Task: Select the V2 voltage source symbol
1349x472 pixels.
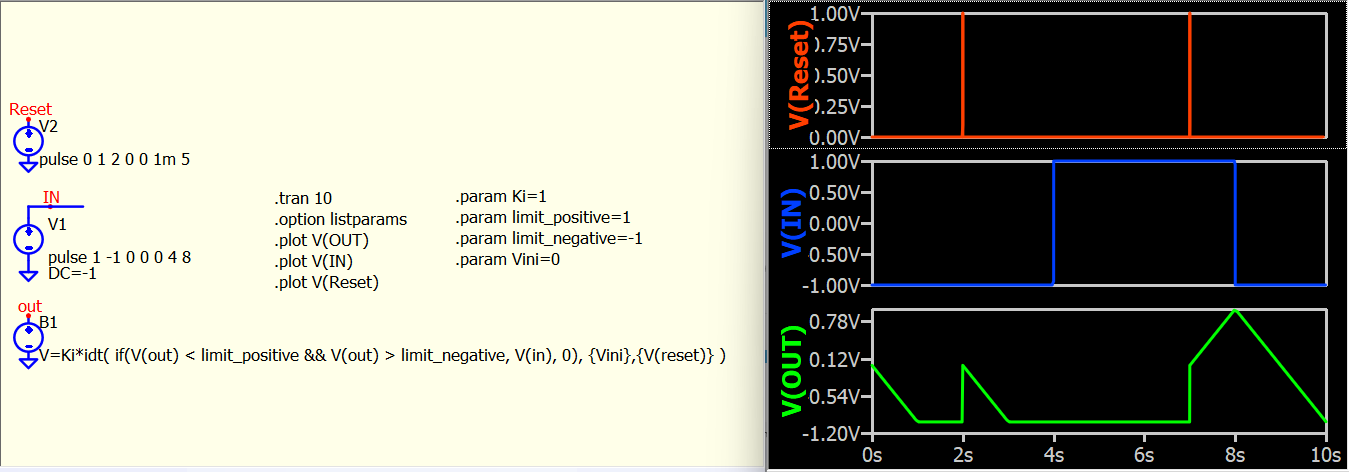Action: click(28, 140)
